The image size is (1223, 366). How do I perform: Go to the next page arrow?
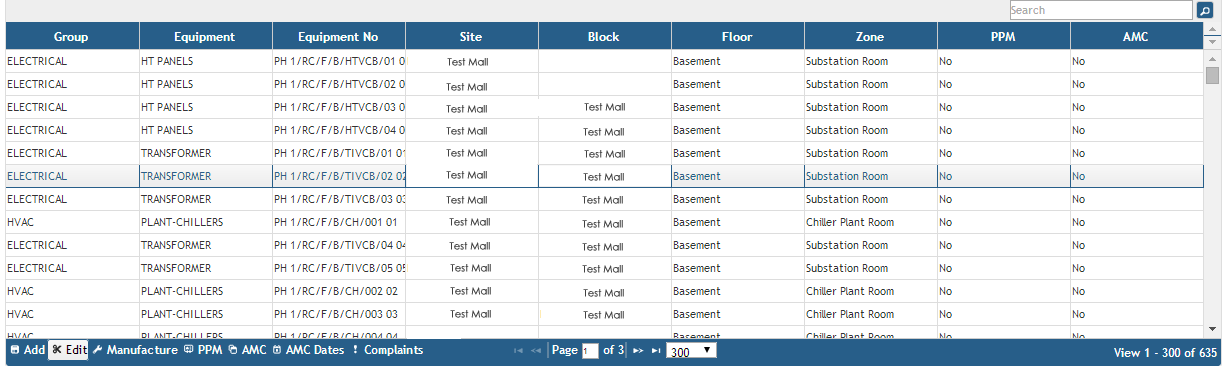pyautogui.click(x=638, y=351)
